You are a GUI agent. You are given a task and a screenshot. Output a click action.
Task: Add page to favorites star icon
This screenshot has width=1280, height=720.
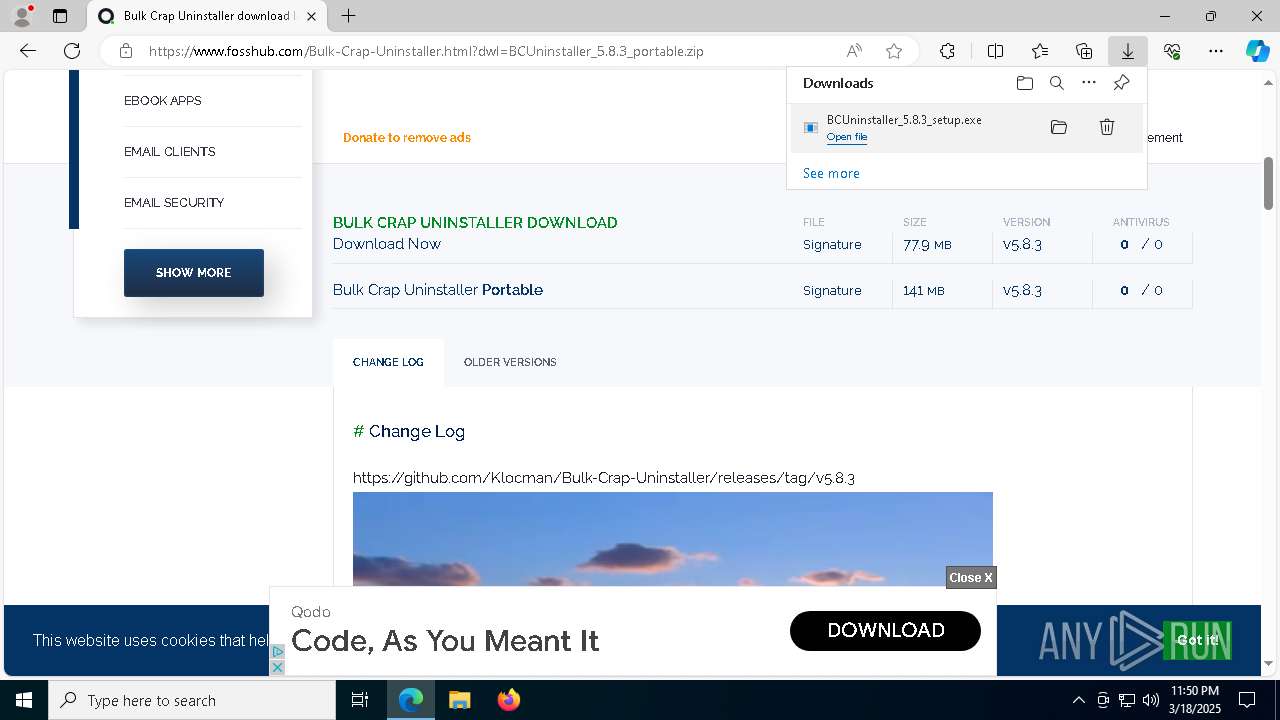coord(894,51)
